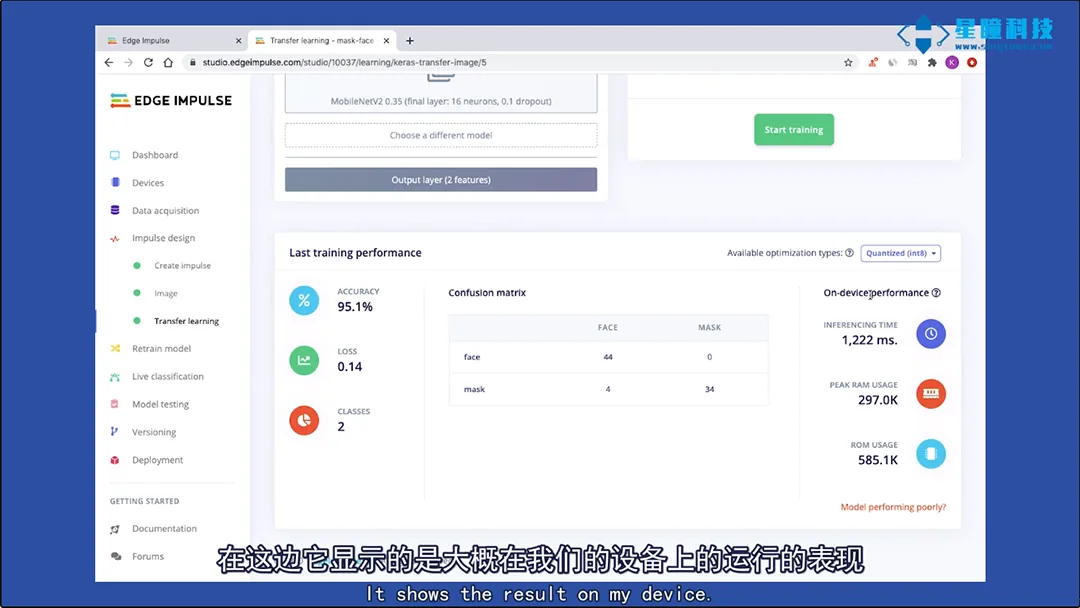
Task: Open the Documentation link
Action: coord(165,529)
